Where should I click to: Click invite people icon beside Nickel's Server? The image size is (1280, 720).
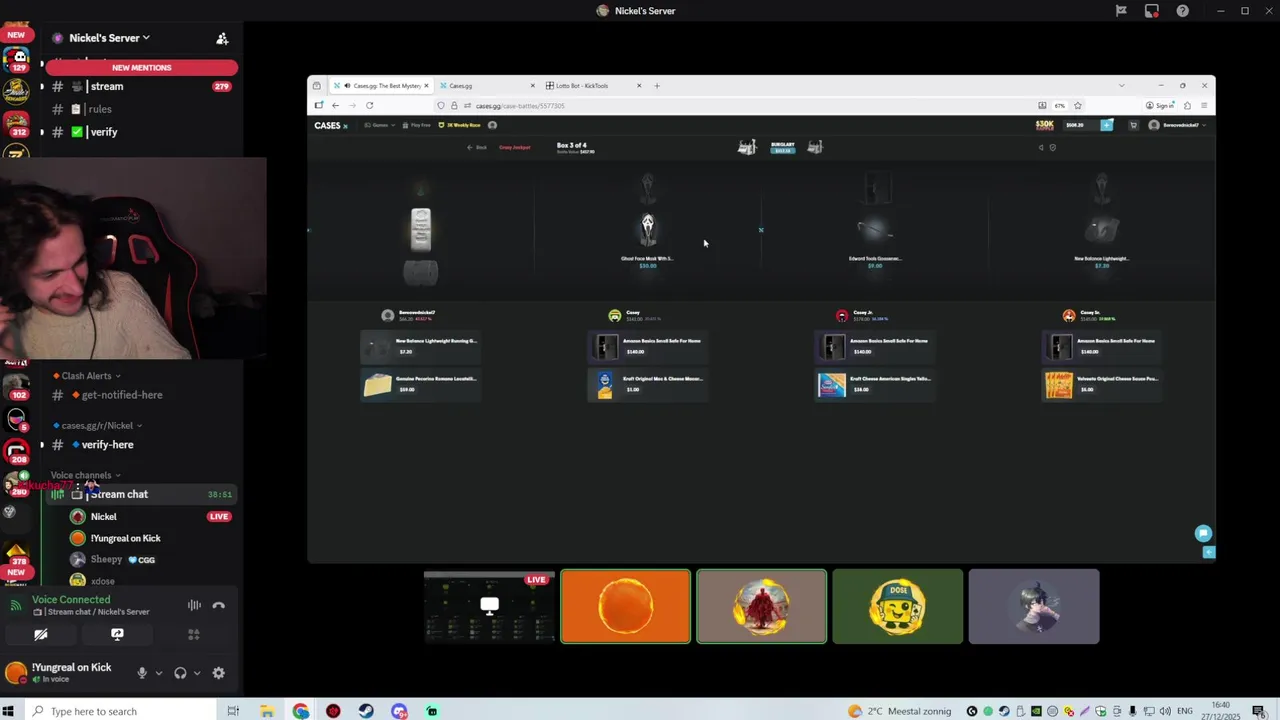click(x=222, y=38)
